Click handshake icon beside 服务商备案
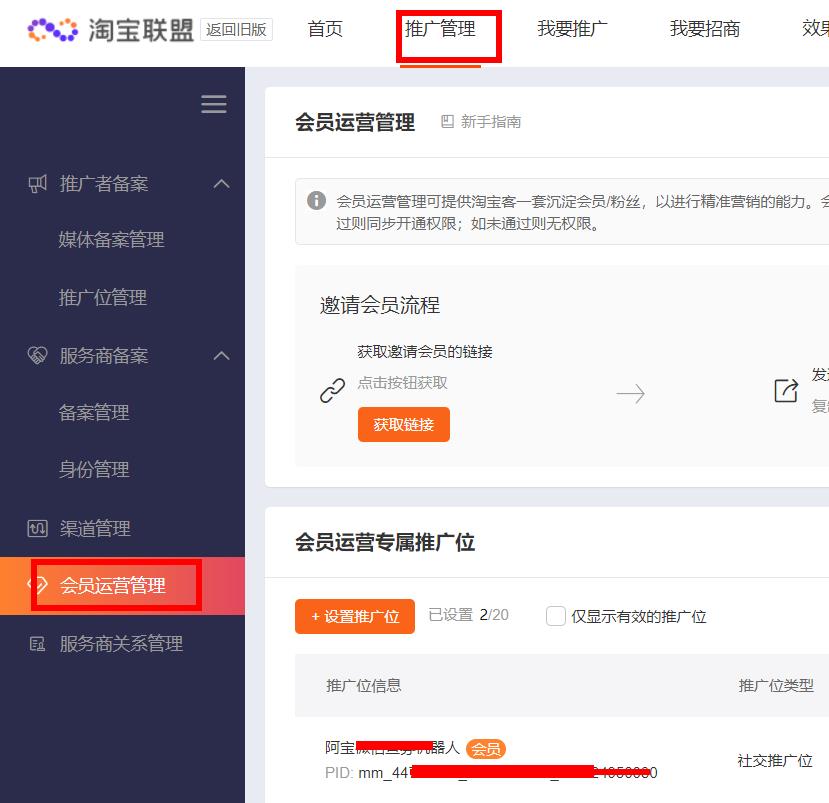The height and width of the screenshot is (803, 829). [x=38, y=355]
